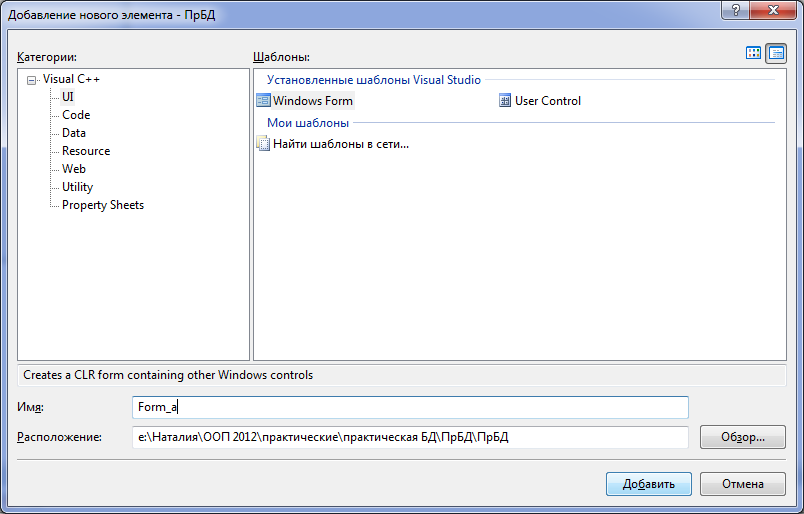Click the Добавить button

tap(649, 484)
